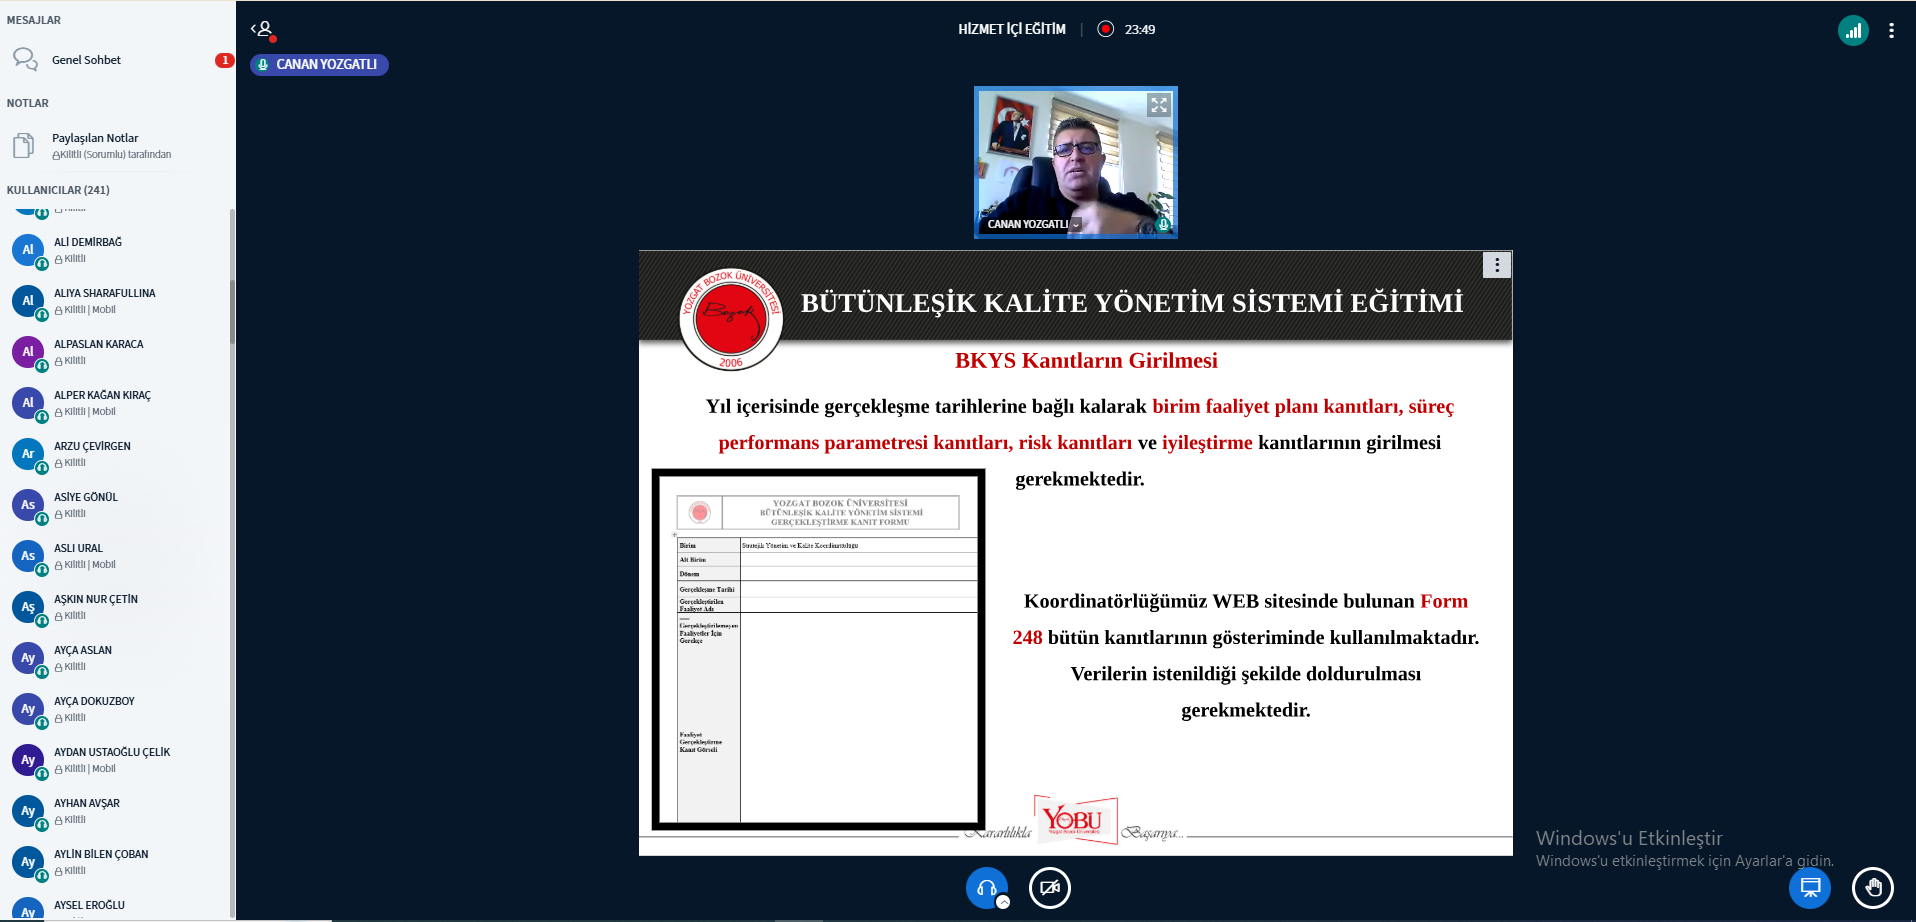The image size is (1916, 922).
Task: Click the Form 248 thumbnail on slide
Action: coord(817,649)
